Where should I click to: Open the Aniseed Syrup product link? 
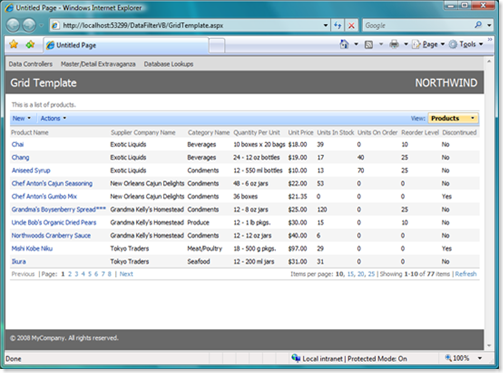(x=31, y=170)
